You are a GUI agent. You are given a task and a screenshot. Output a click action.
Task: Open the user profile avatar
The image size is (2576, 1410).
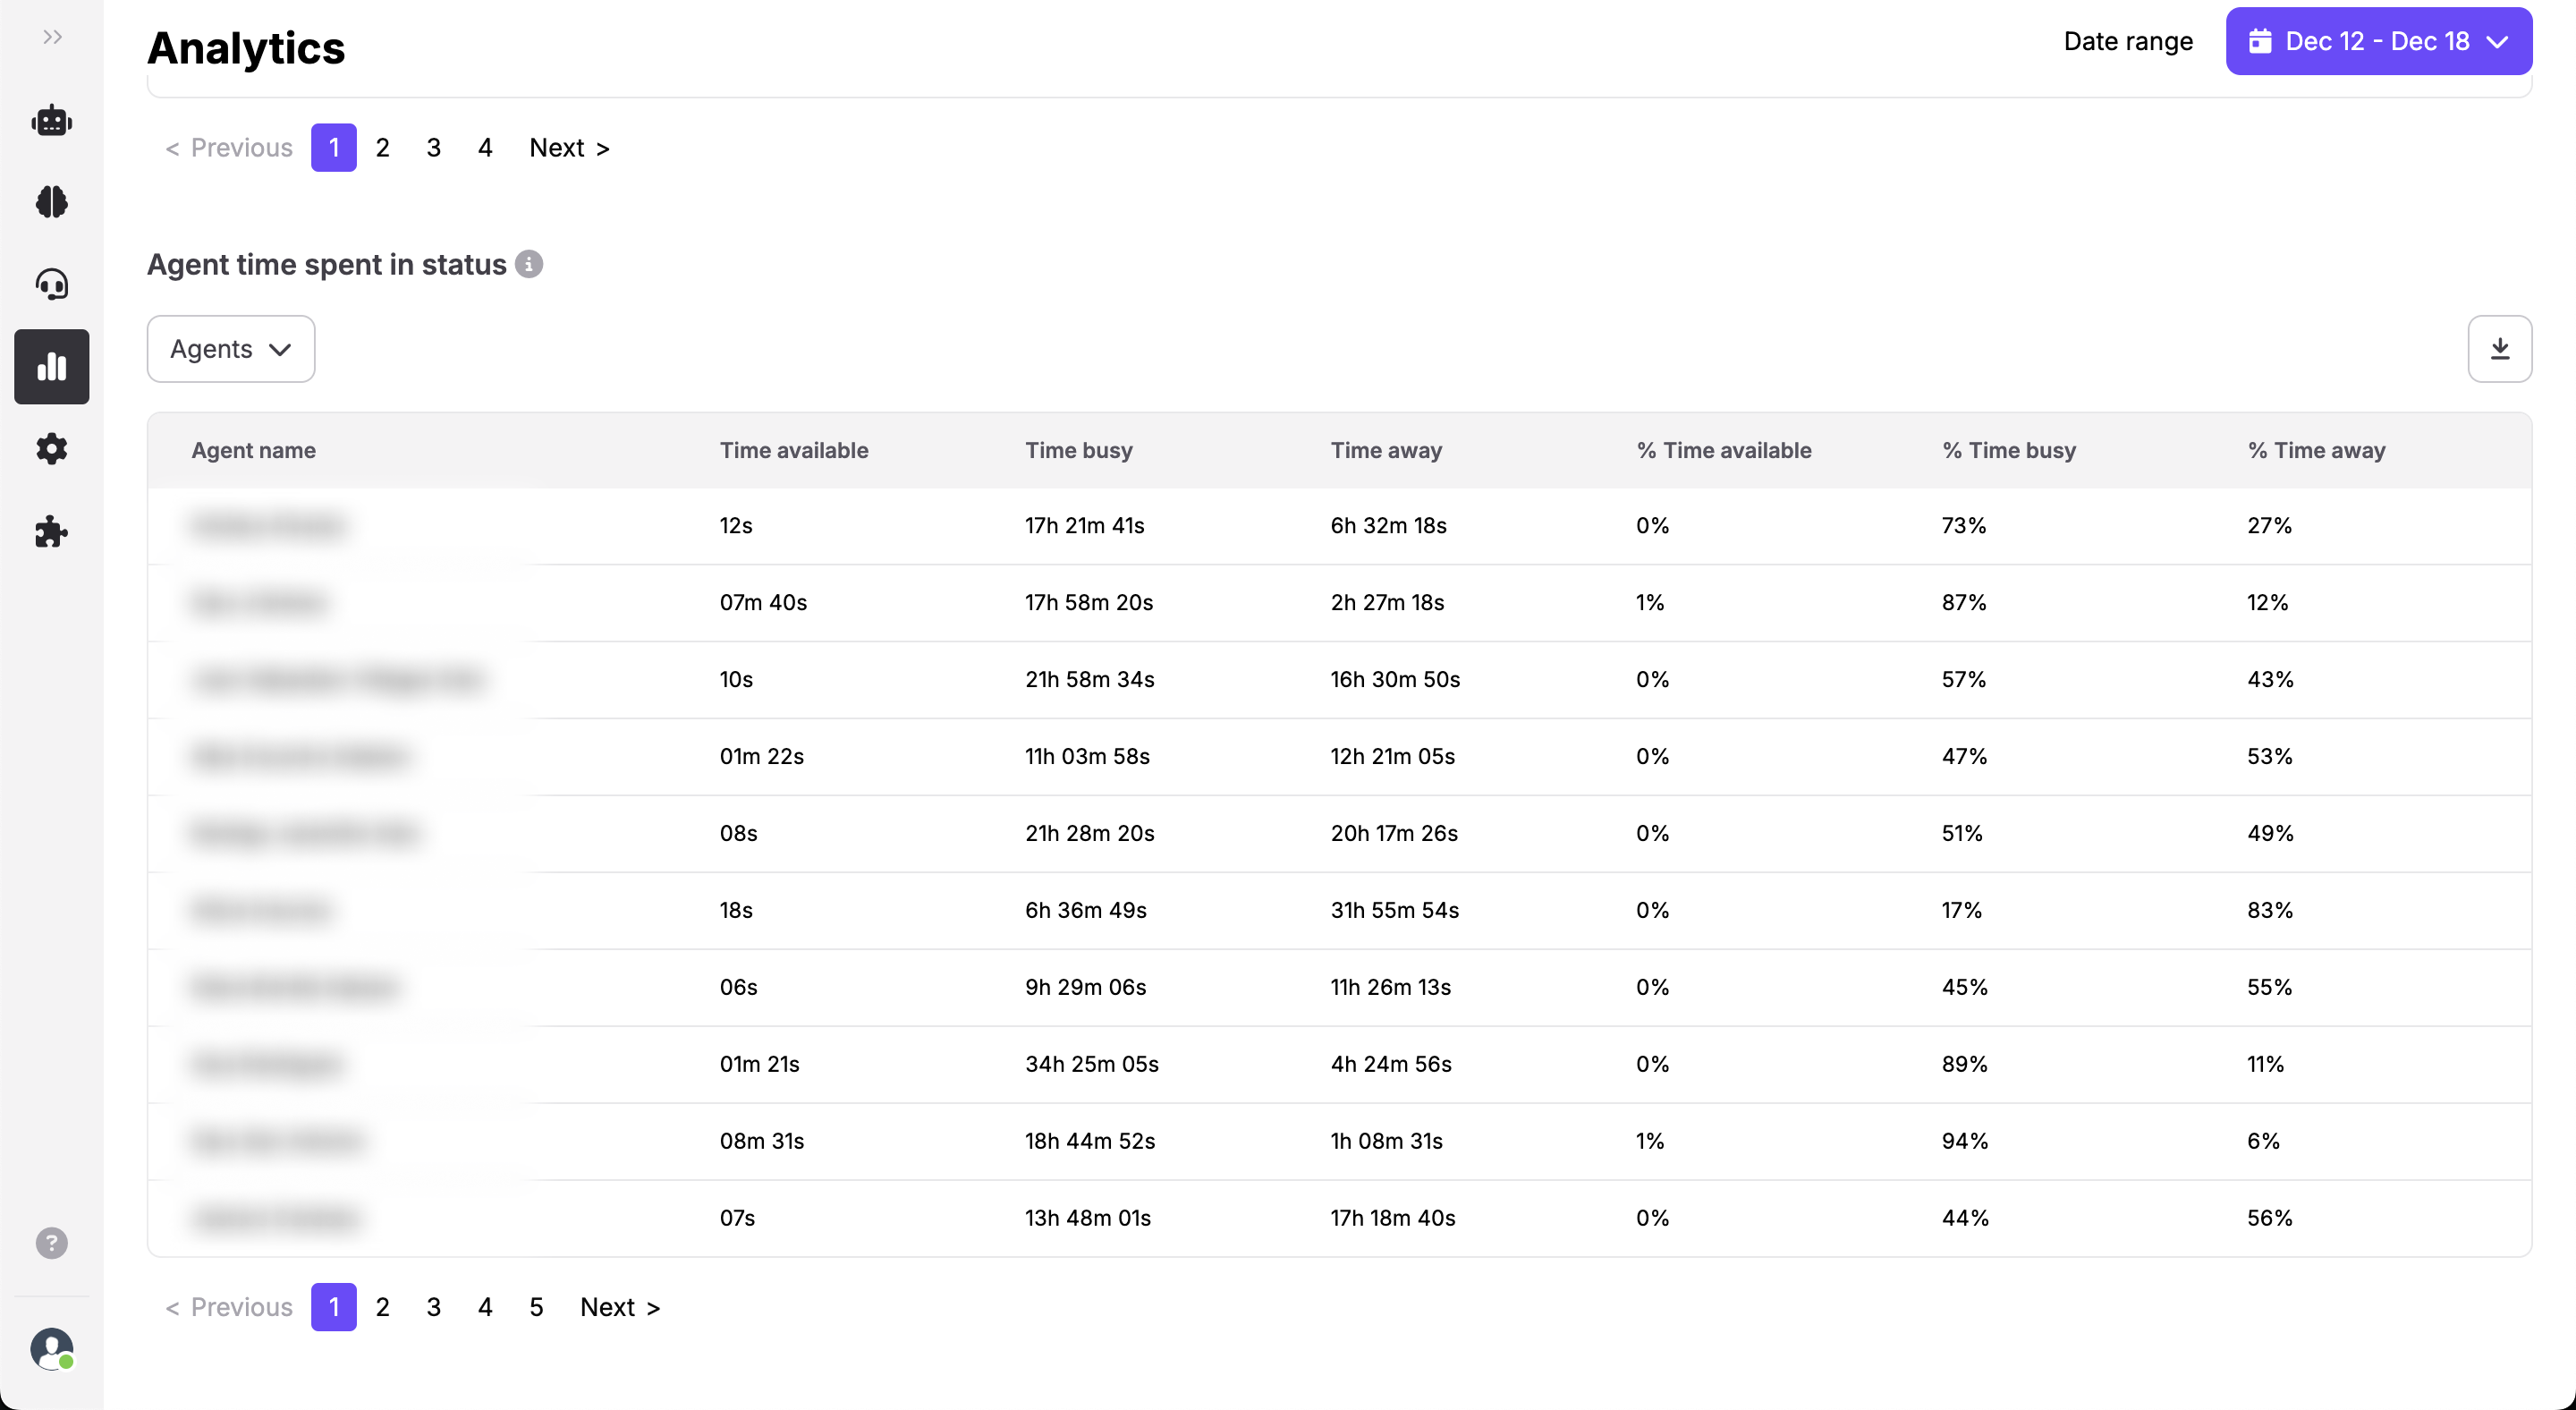click(x=52, y=1349)
